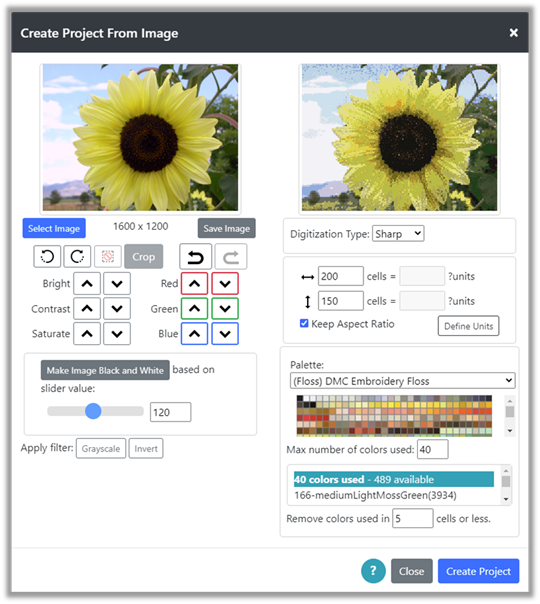Image resolution: width=540 pixels, height=604 pixels.
Task: Decrease Contrast with down arrow
Action: click(117, 309)
